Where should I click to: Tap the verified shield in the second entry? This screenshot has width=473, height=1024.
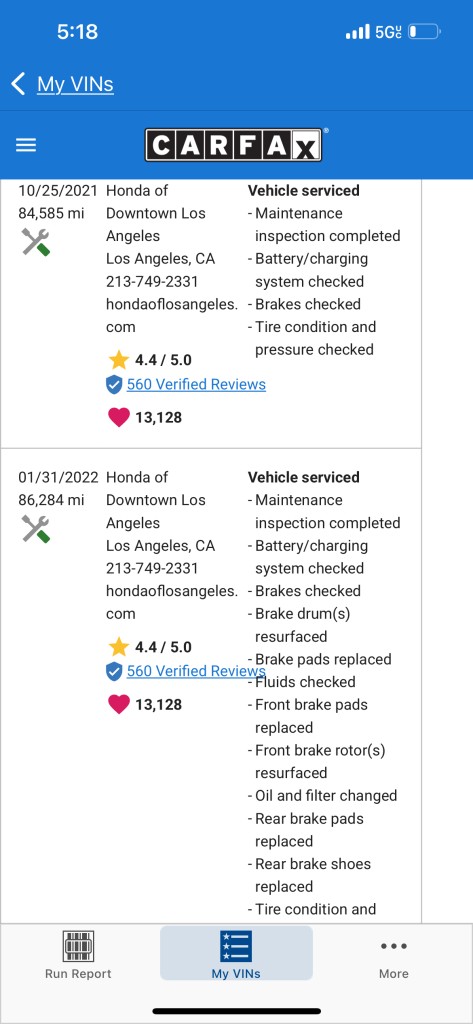[114, 671]
